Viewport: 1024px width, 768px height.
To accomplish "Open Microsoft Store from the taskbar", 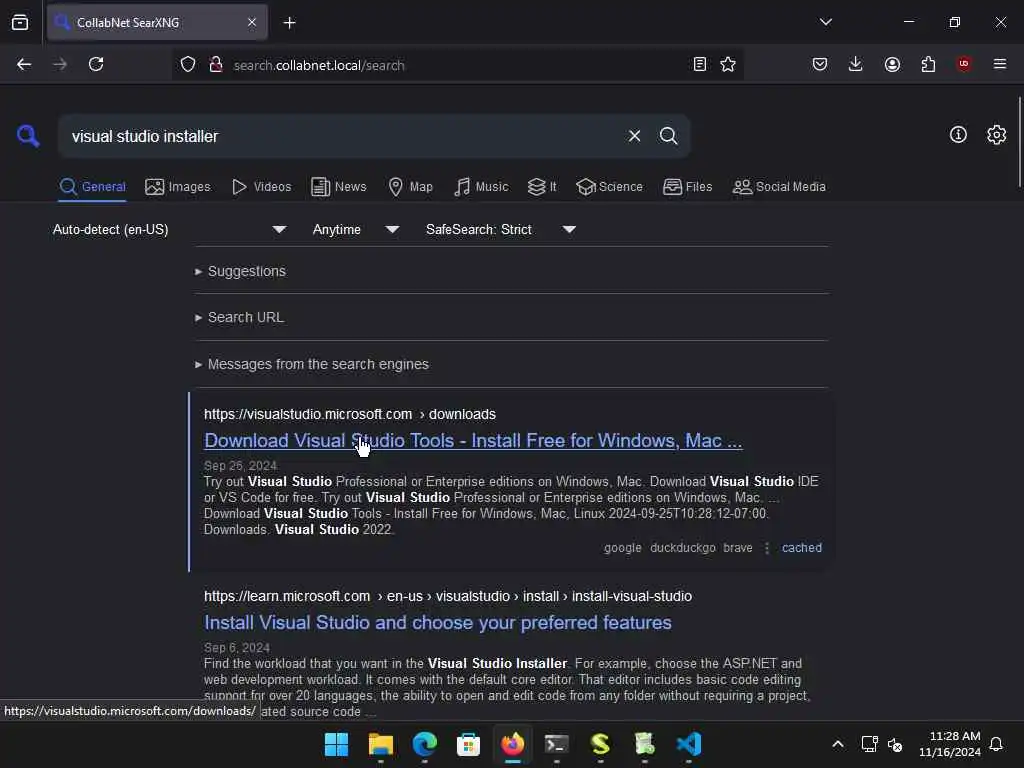I will 468,744.
